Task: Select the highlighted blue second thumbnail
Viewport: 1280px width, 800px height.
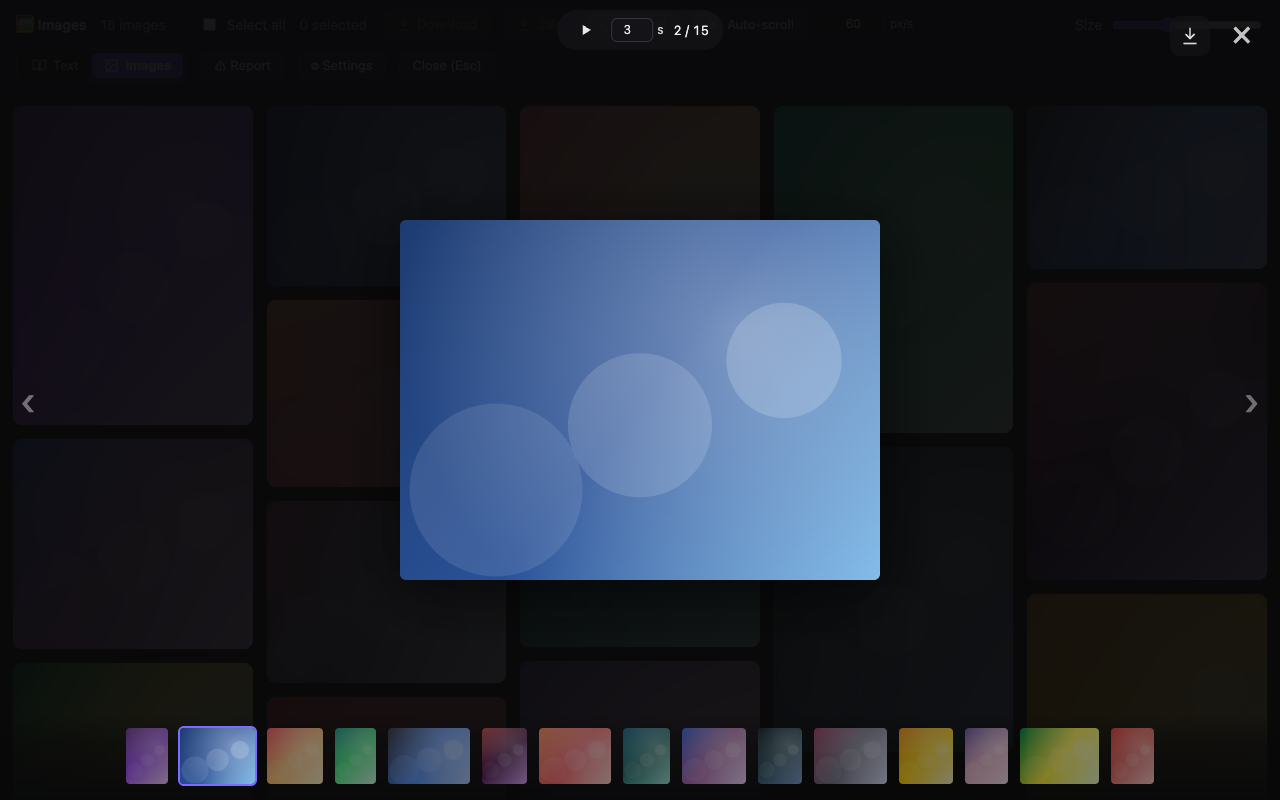Action: click(x=218, y=756)
